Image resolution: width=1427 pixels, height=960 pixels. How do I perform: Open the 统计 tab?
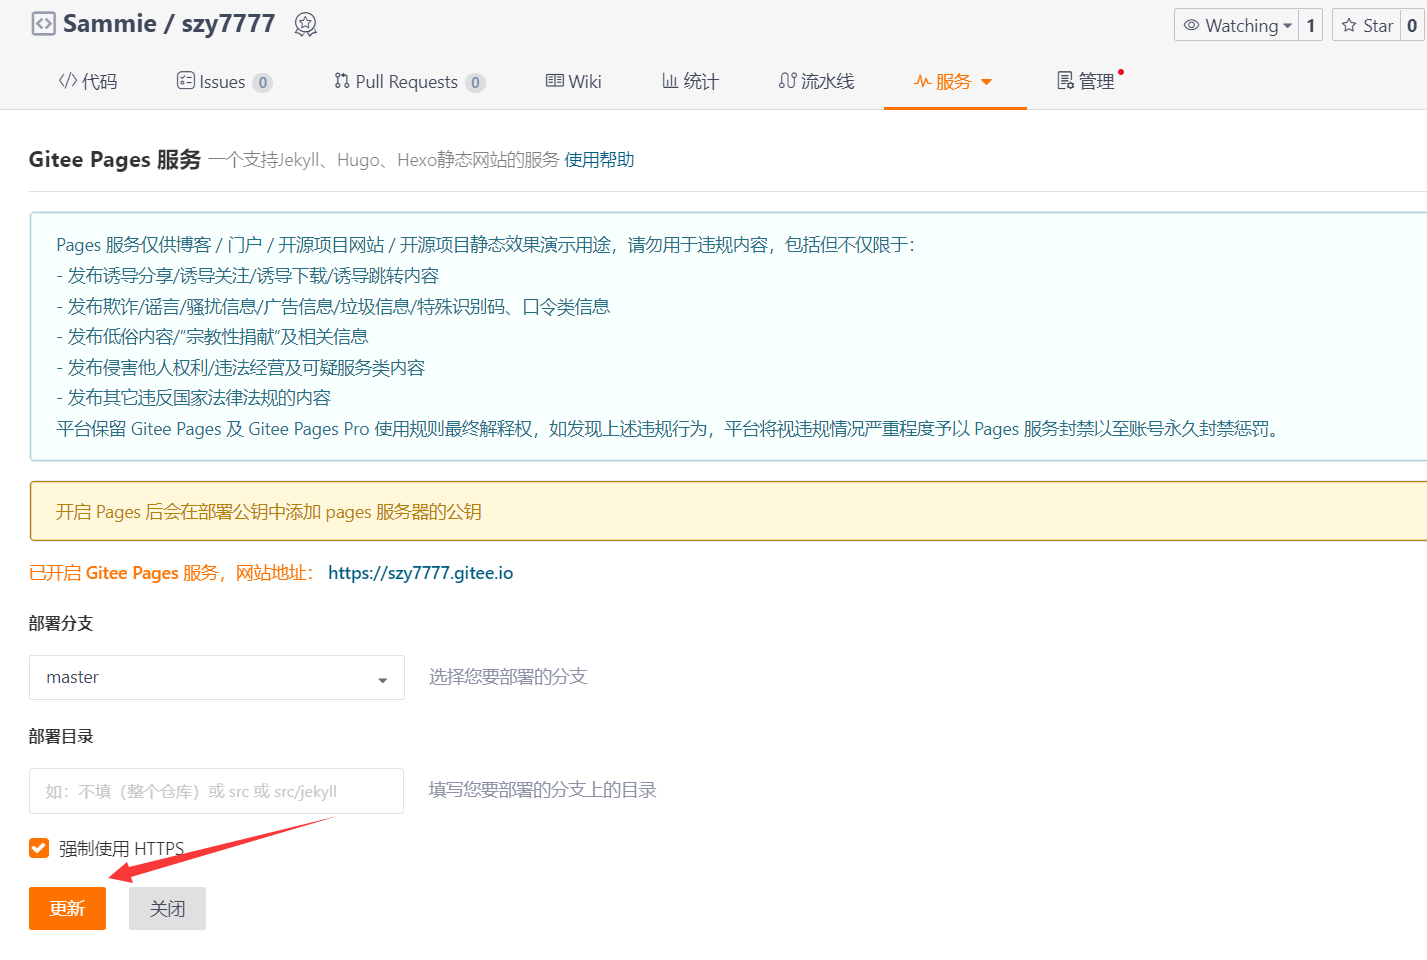pos(690,81)
